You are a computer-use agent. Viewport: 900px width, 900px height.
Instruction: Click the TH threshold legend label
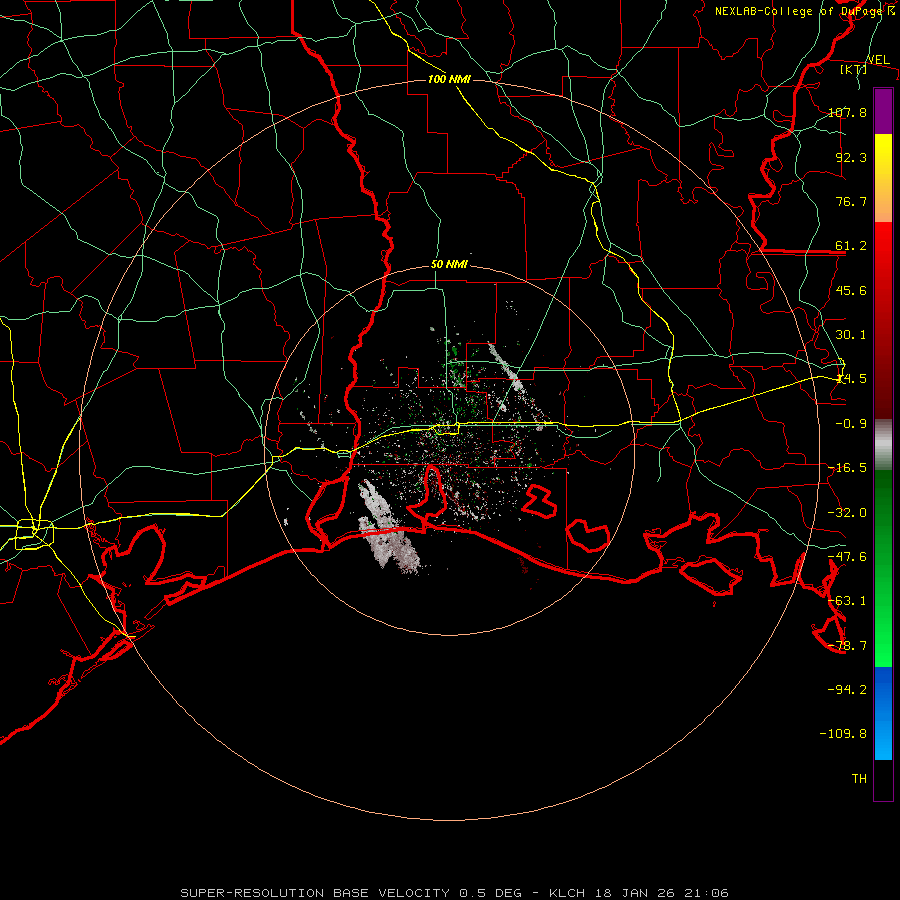859,779
